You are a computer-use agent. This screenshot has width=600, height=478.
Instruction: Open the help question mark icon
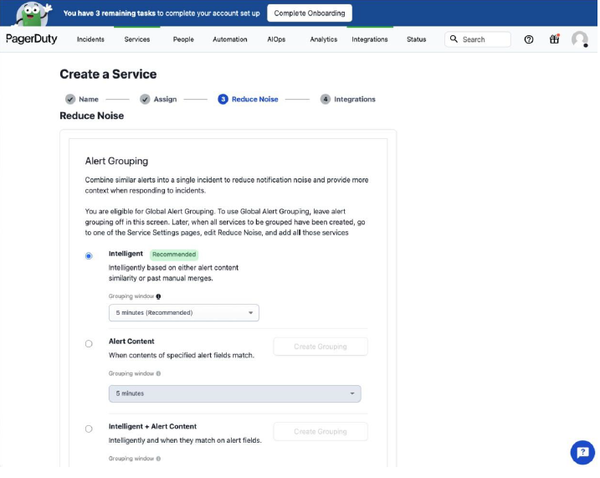coord(530,39)
